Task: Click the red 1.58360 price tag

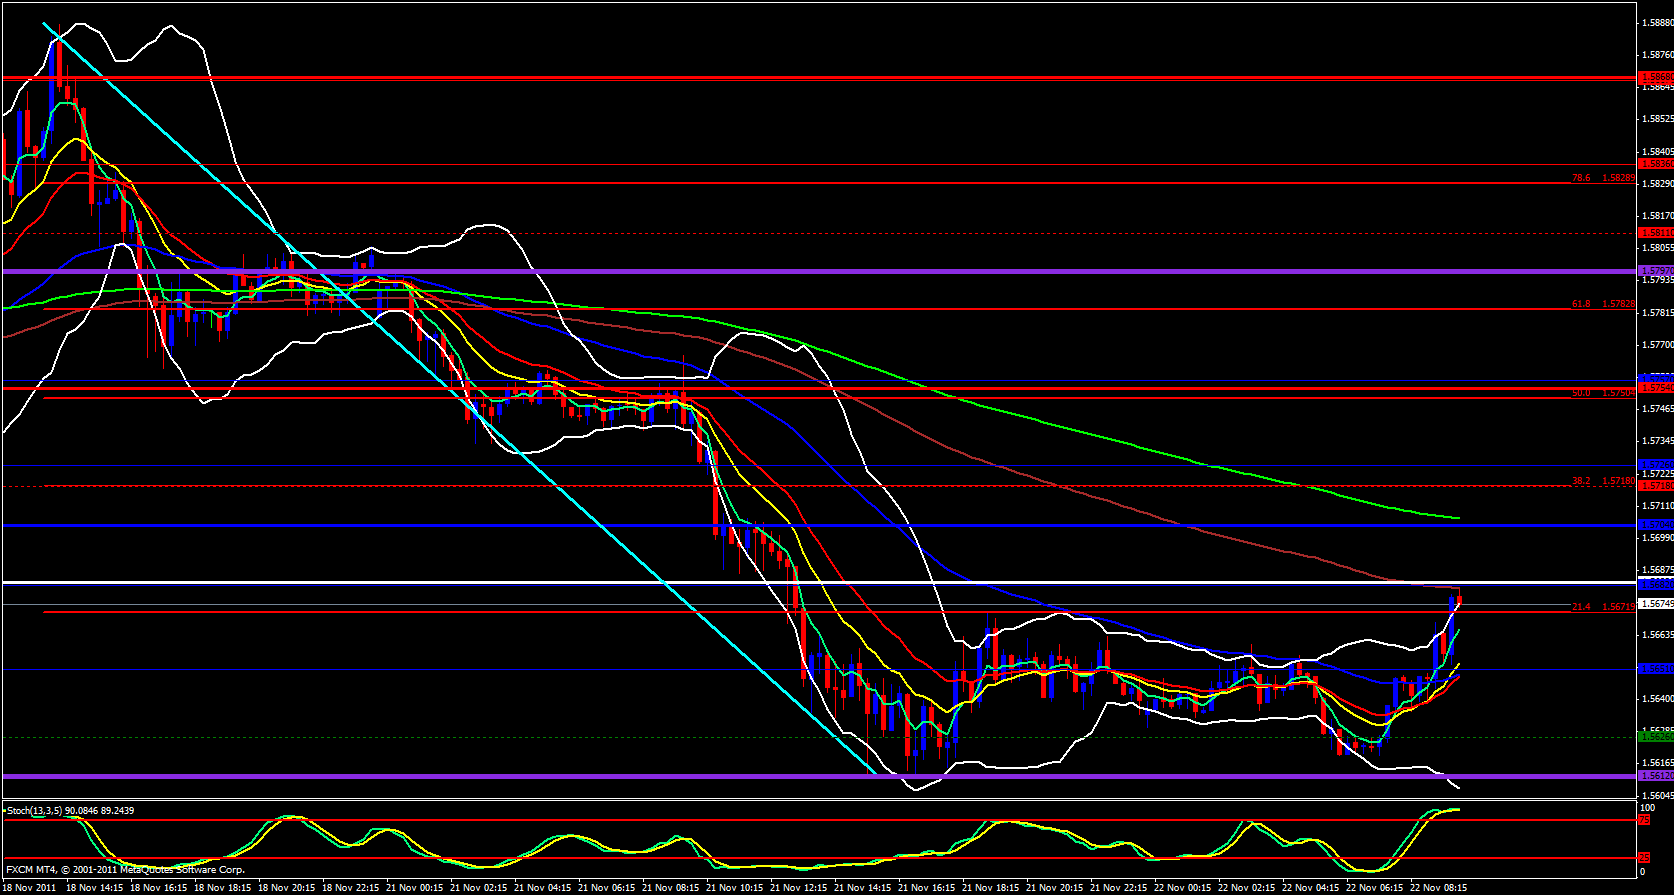Action: (1655, 164)
